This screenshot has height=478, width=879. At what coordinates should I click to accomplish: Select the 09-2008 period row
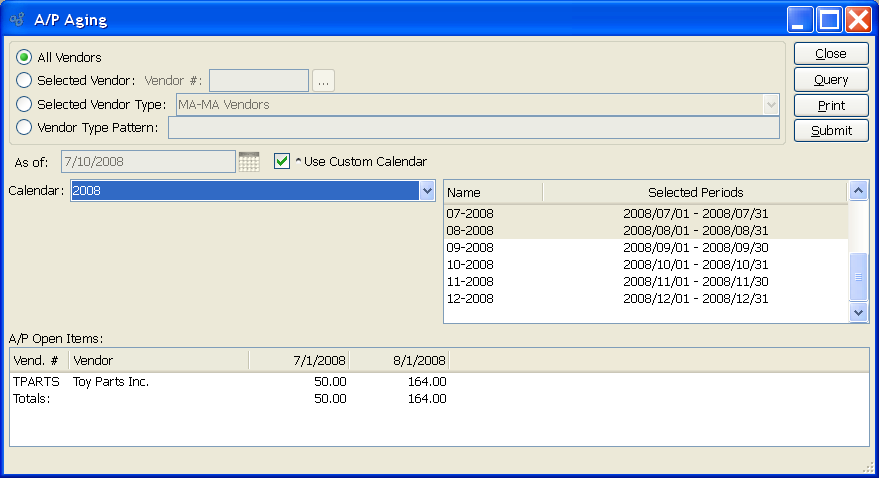tap(645, 247)
